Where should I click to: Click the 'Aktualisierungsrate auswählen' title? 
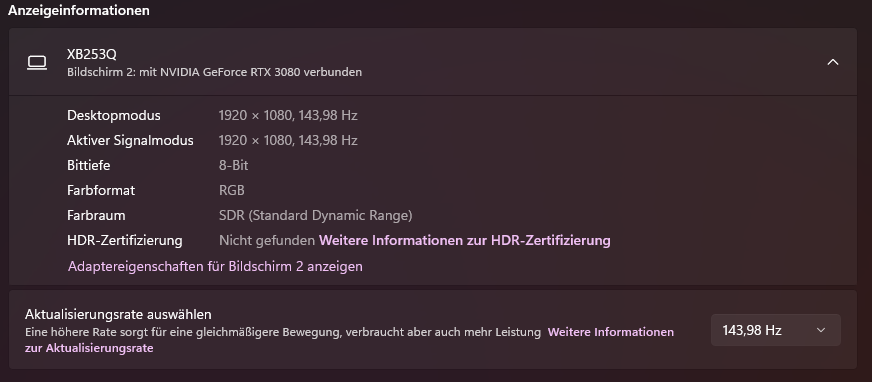pyautogui.click(x=118, y=314)
